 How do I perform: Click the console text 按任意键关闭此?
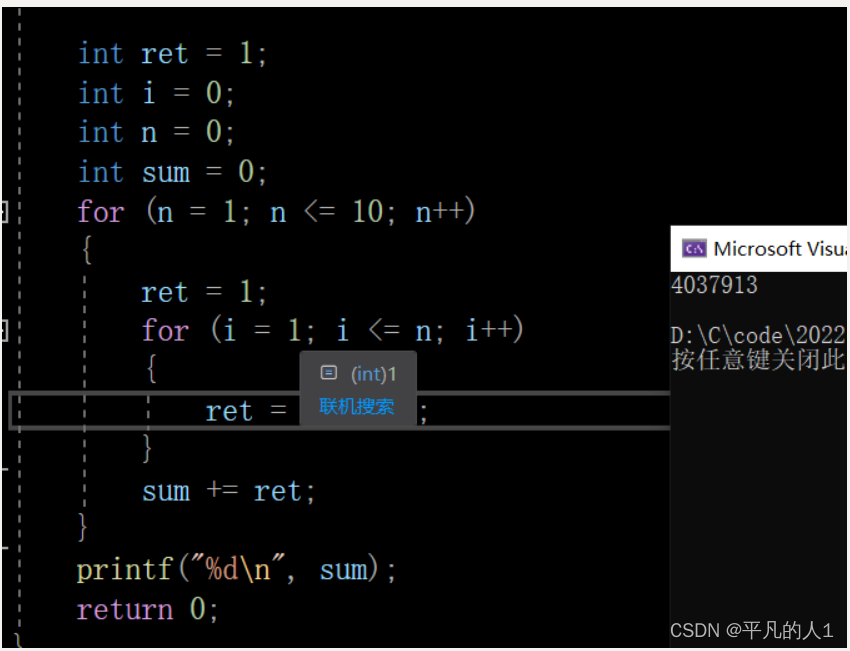tap(758, 359)
